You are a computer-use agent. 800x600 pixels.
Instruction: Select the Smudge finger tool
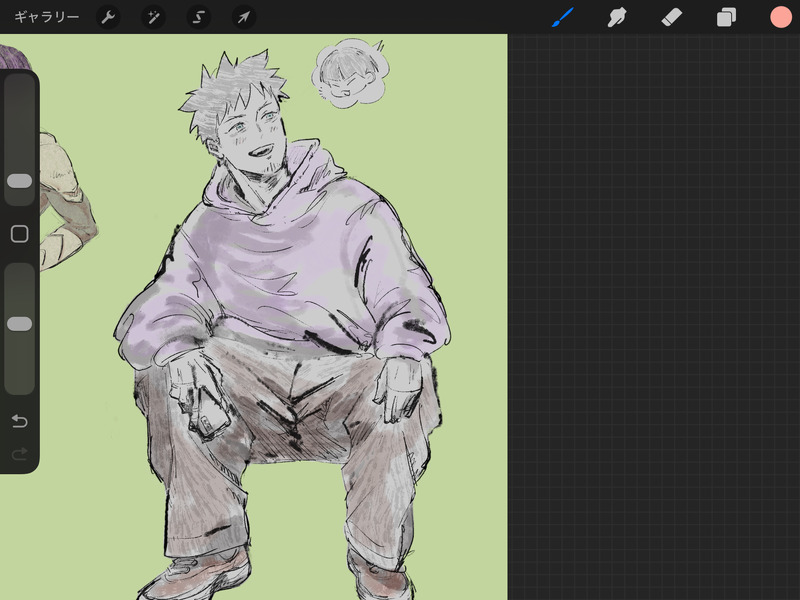click(x=617, y=17)
